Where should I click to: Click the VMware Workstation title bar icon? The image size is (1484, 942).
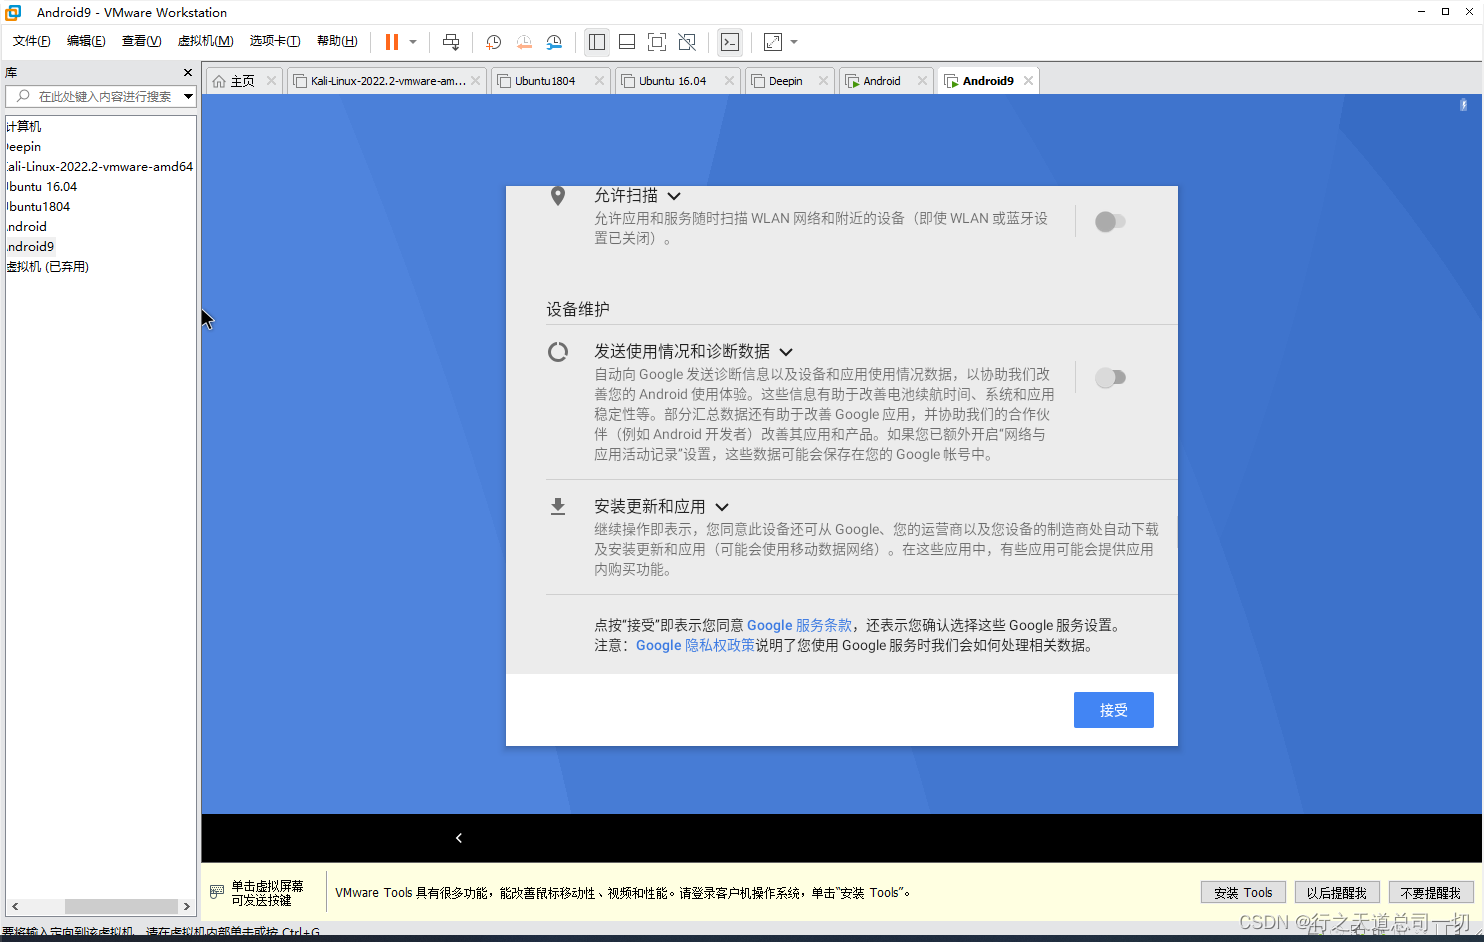pyautogui.click(x=13, y=12)
